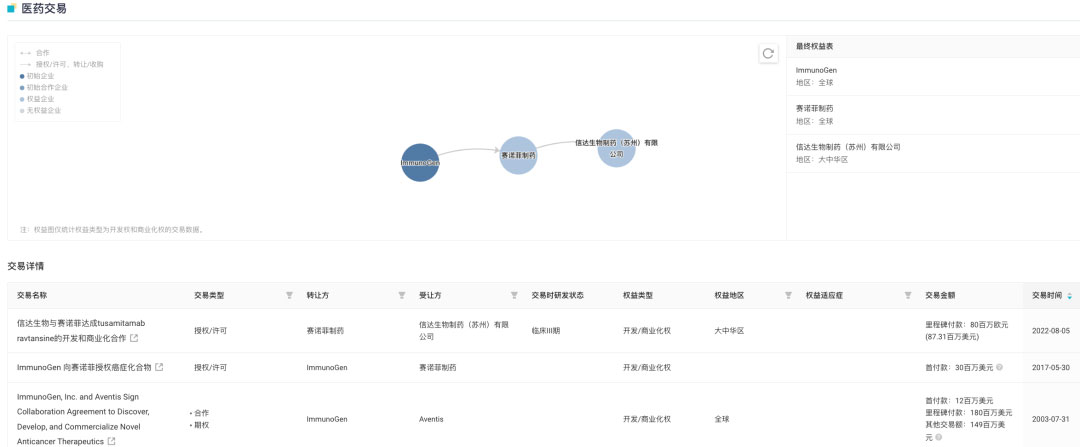Click the refresh graph icon
The height and width of the screenshot is (447, 1080).
[768, 54]
